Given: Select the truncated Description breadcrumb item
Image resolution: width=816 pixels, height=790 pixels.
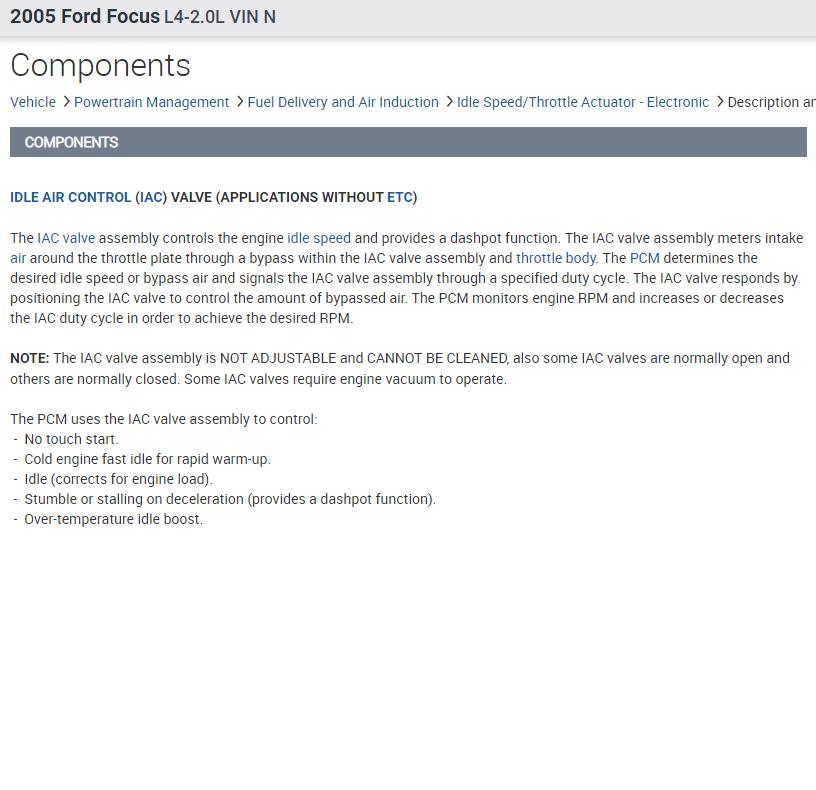Looking at the screenshot, I should pyautogui.click(x=771, y=102).
